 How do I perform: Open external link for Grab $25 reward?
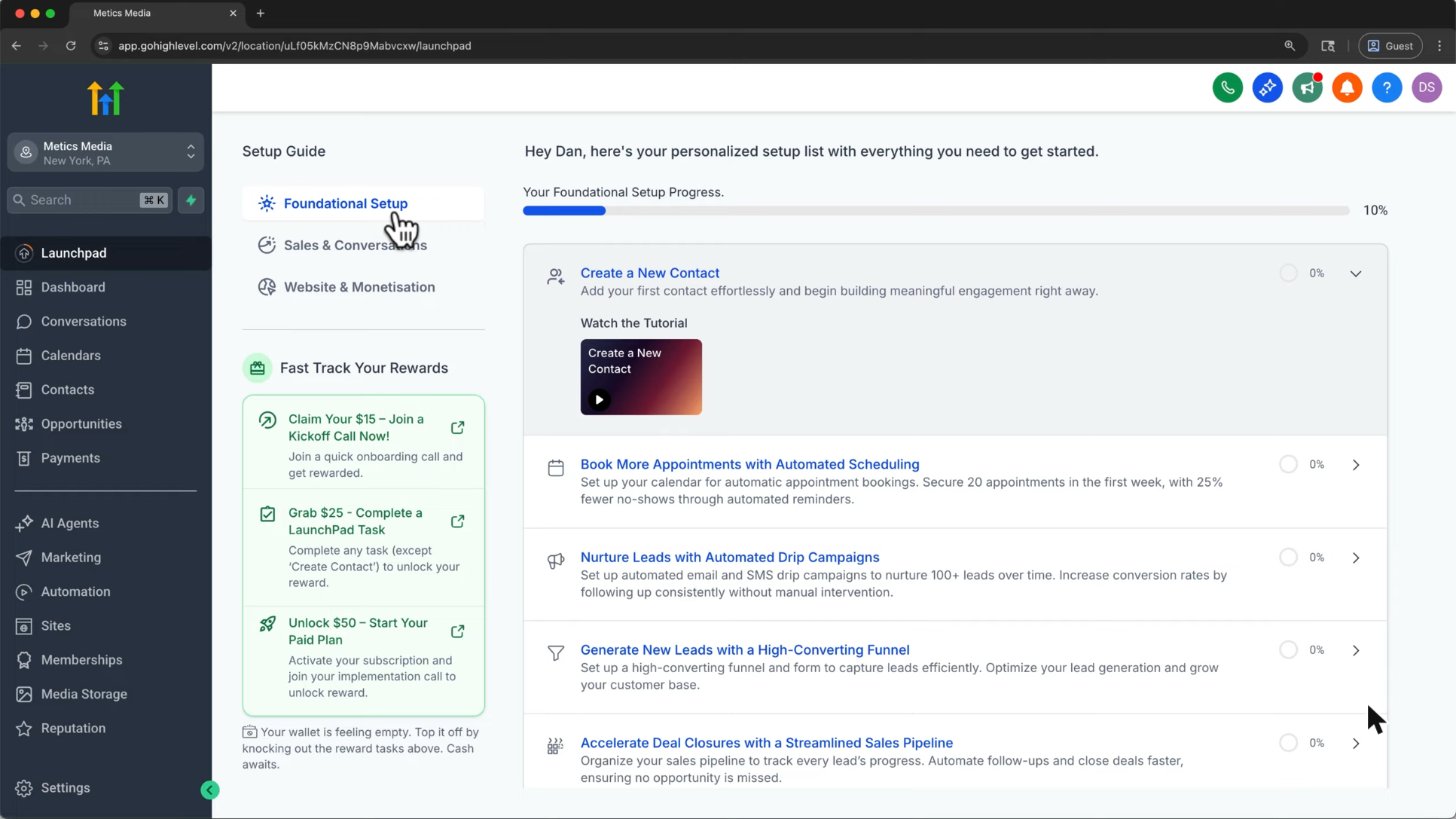pos(458,522)
